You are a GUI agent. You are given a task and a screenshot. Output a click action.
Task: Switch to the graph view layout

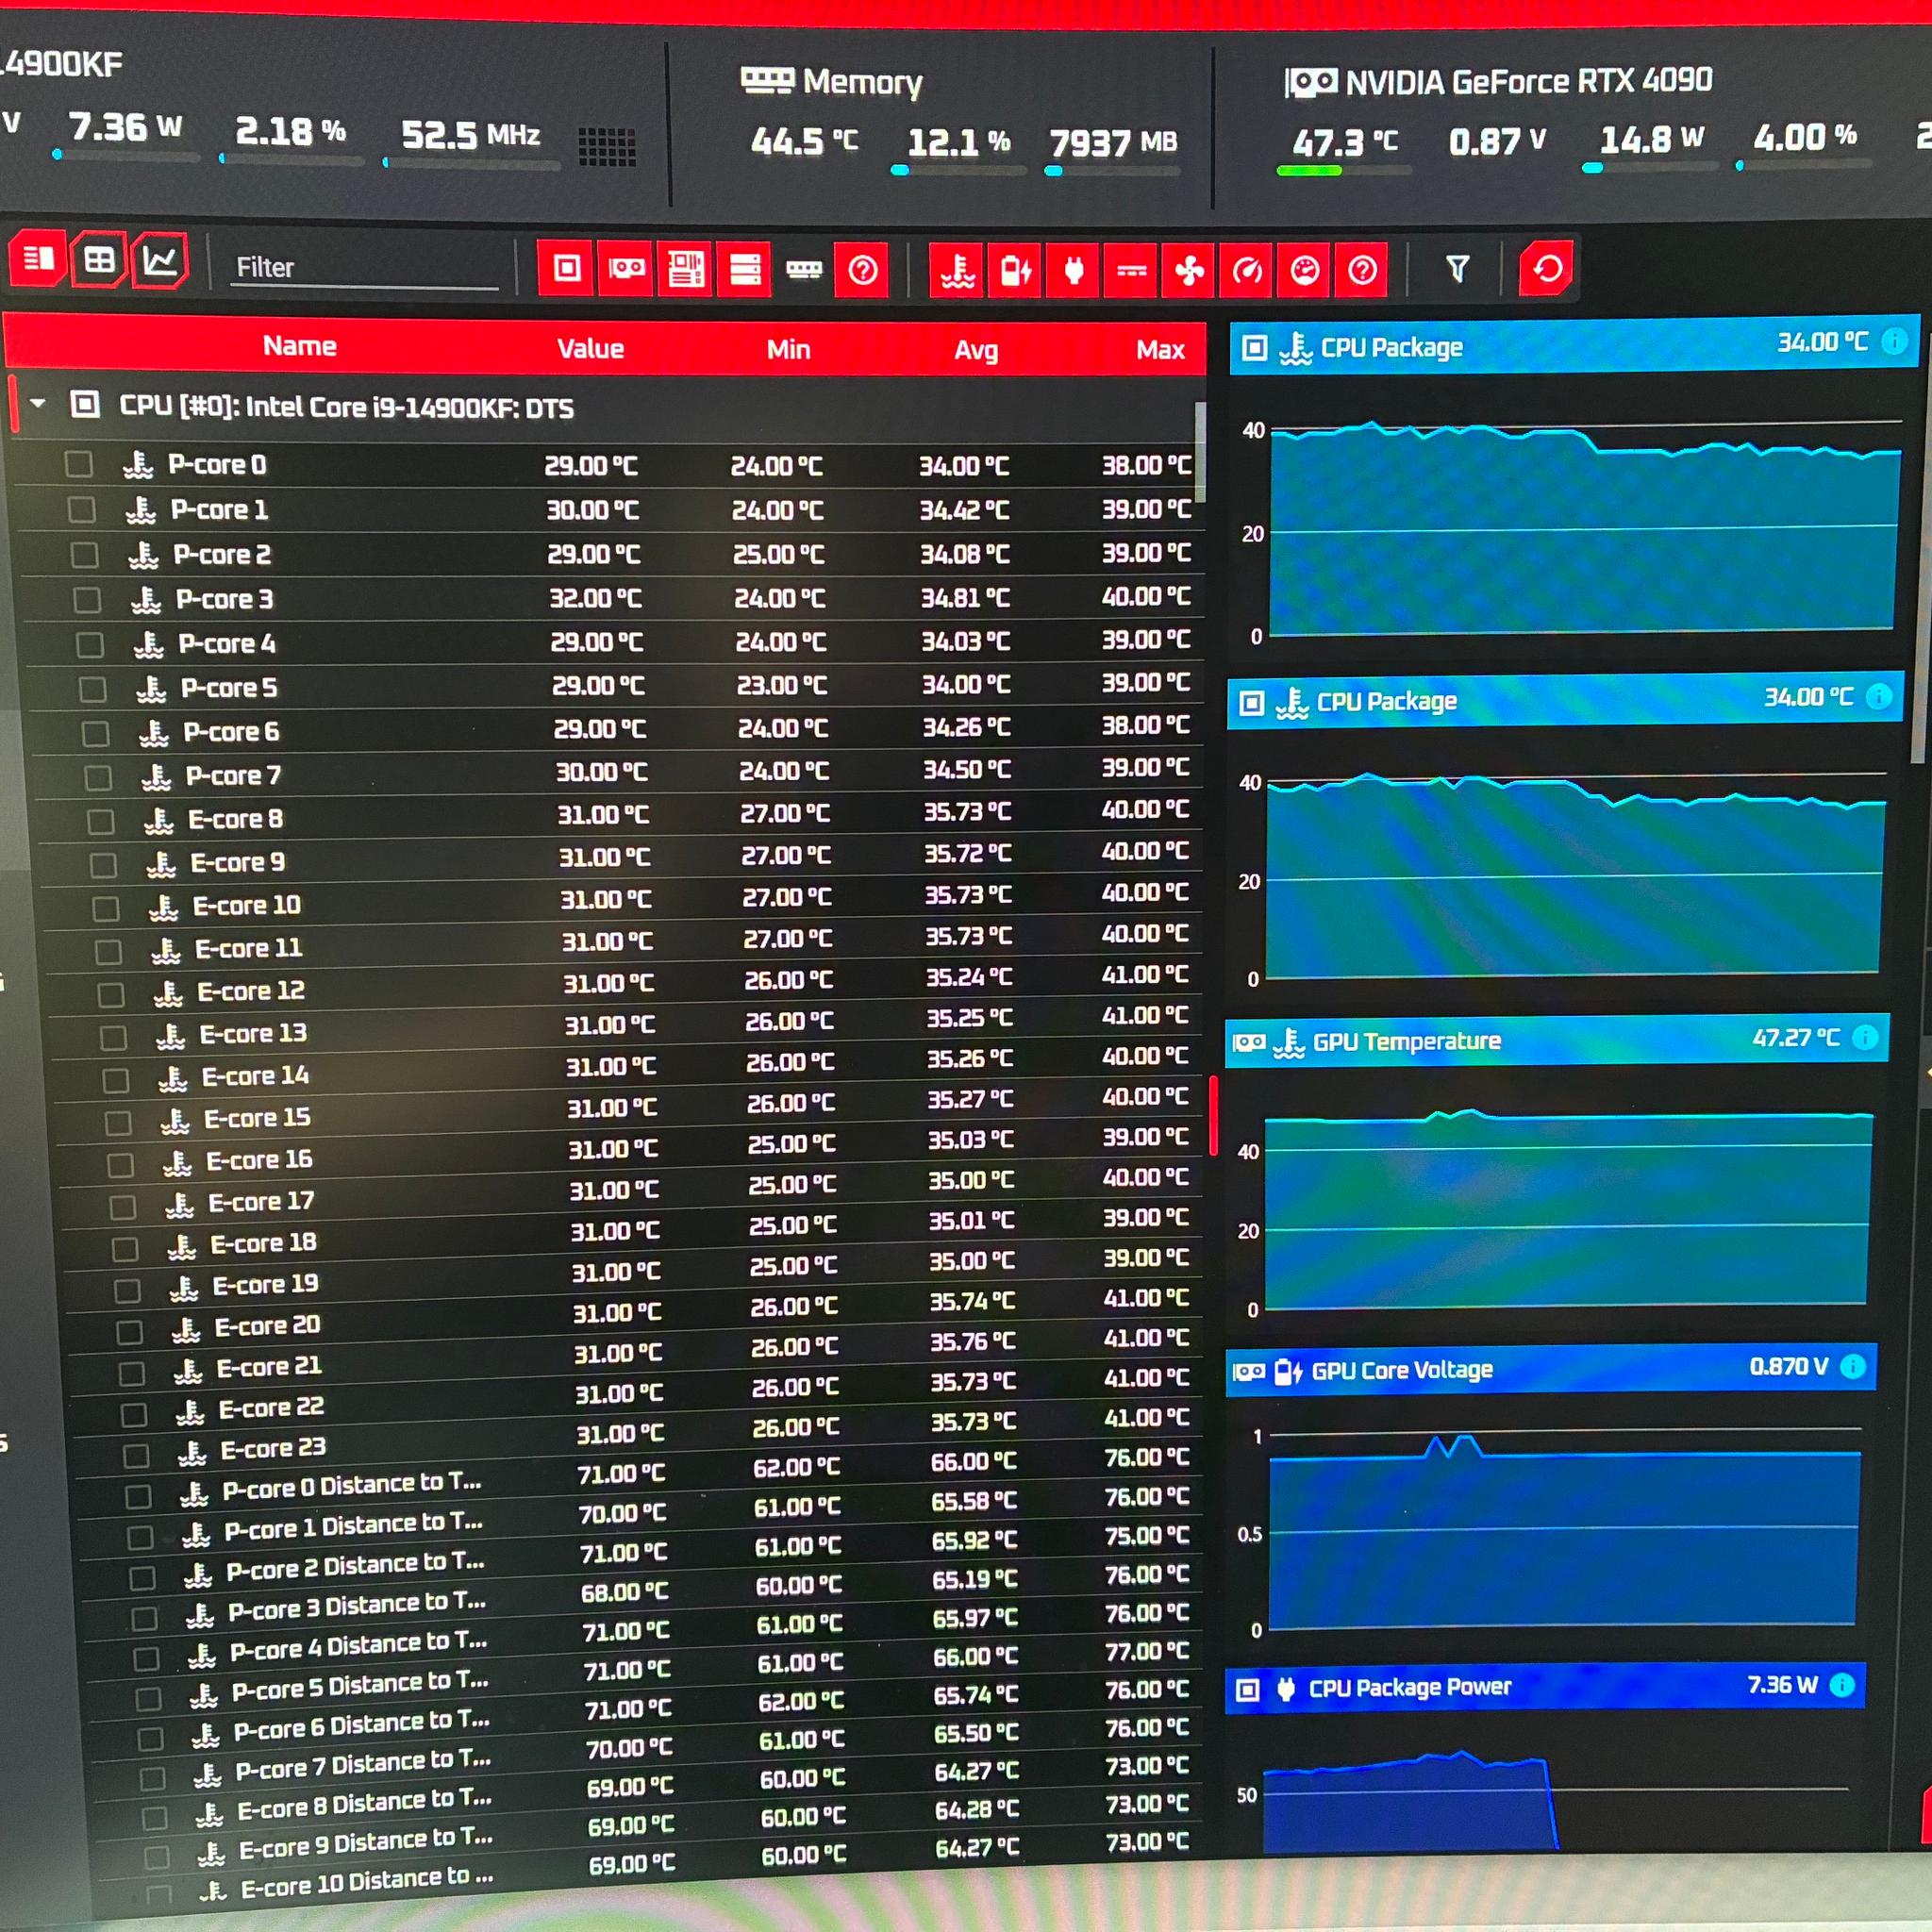tap(160, 262)
